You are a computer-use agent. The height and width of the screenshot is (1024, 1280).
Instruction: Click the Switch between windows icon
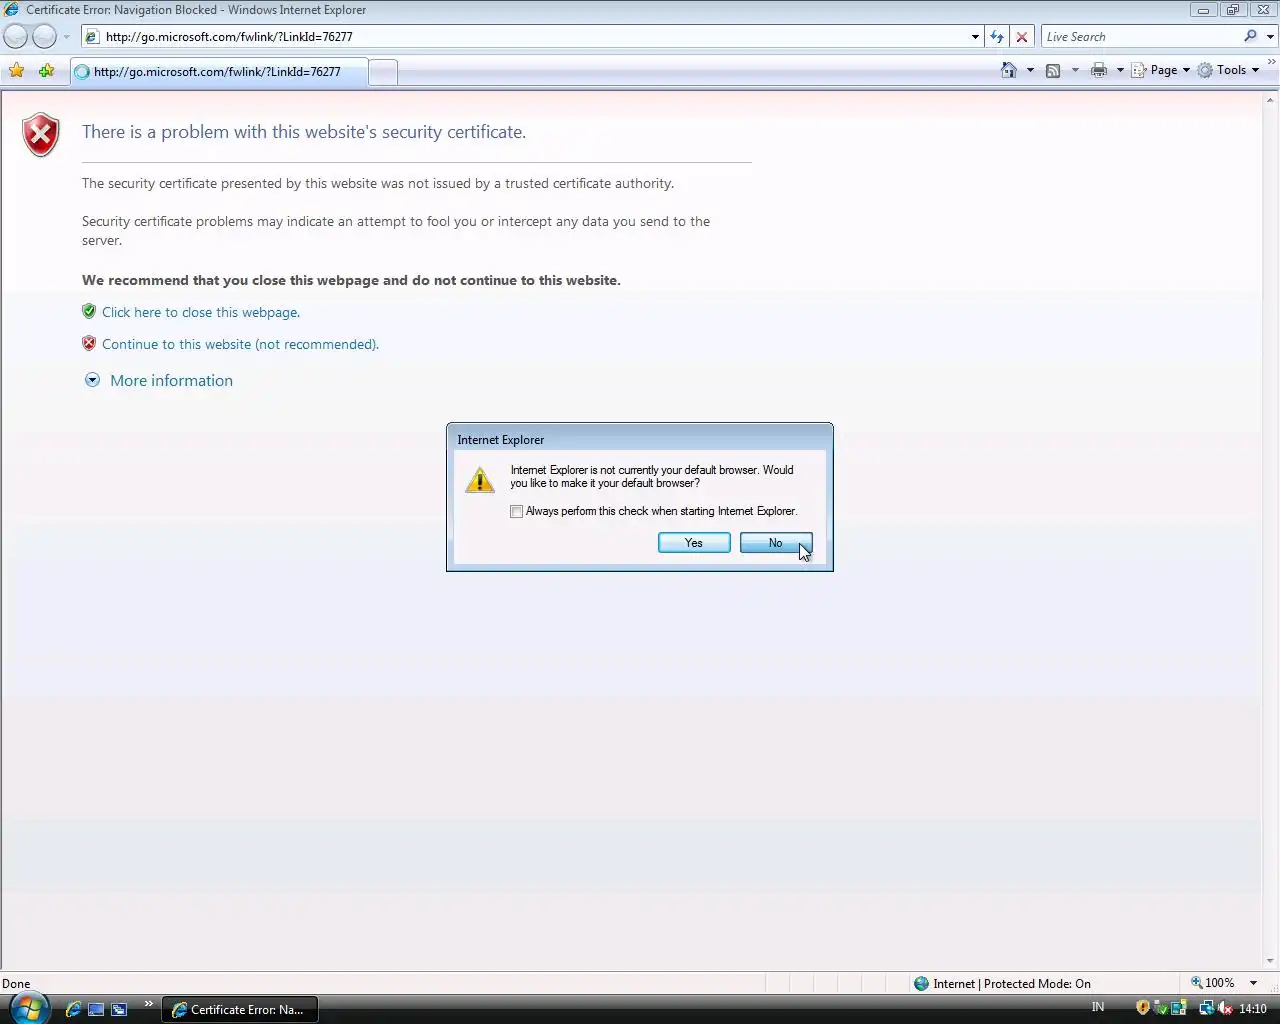click(119, 1009)
